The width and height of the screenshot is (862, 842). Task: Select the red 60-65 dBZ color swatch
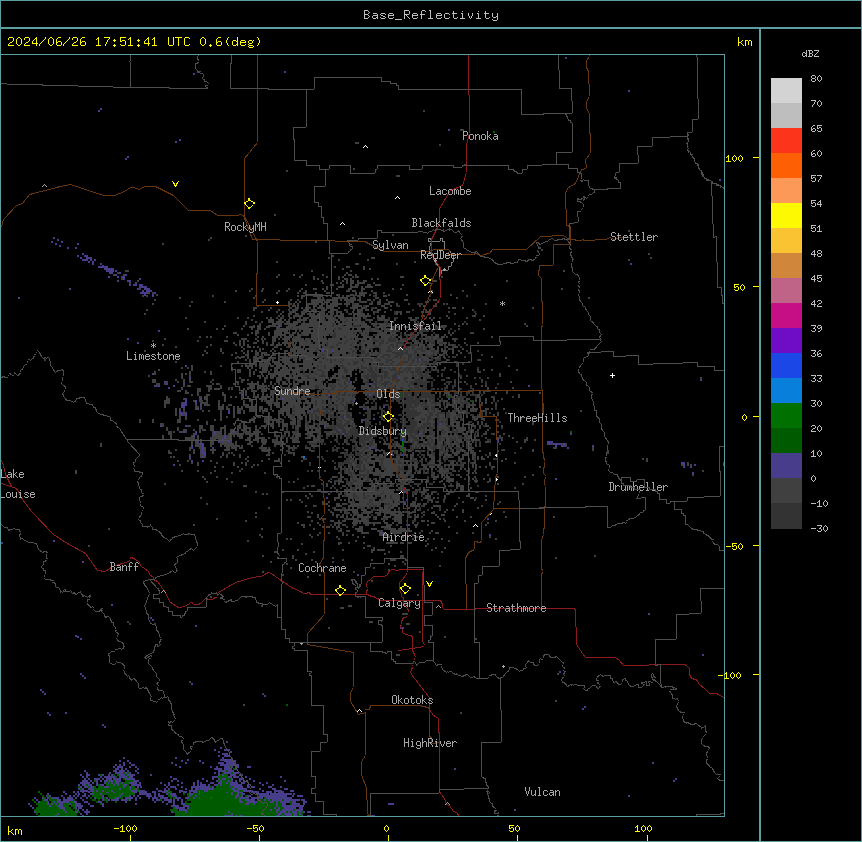(786, 141)
